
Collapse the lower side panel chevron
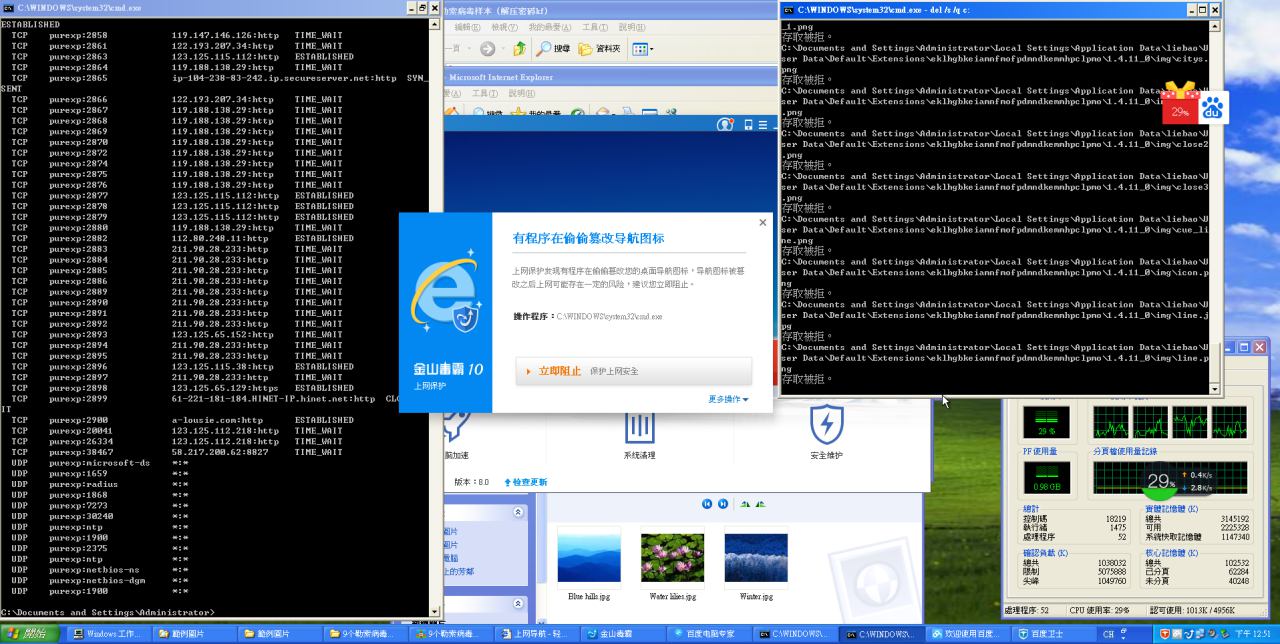pos(518,604)
